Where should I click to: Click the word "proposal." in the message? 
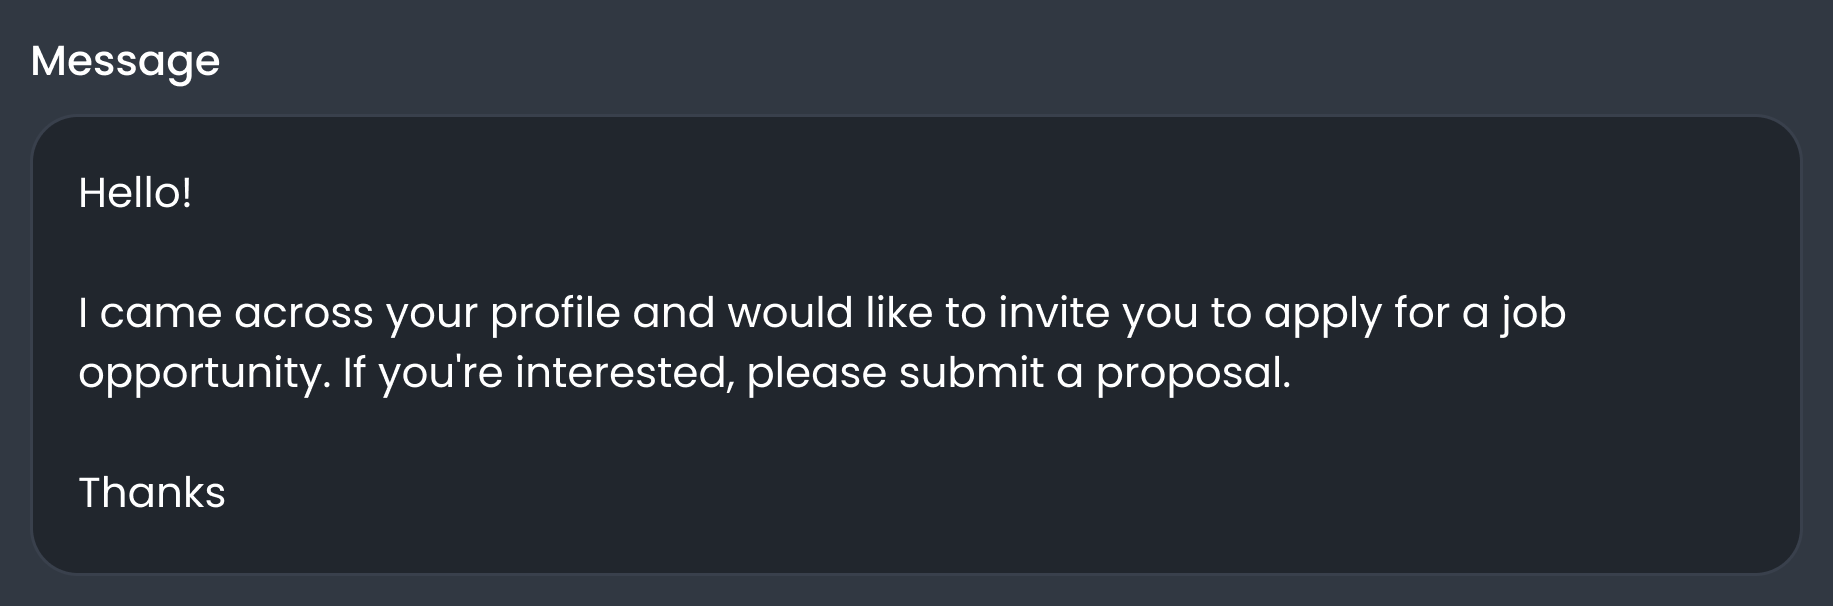tap(1194, 374)
